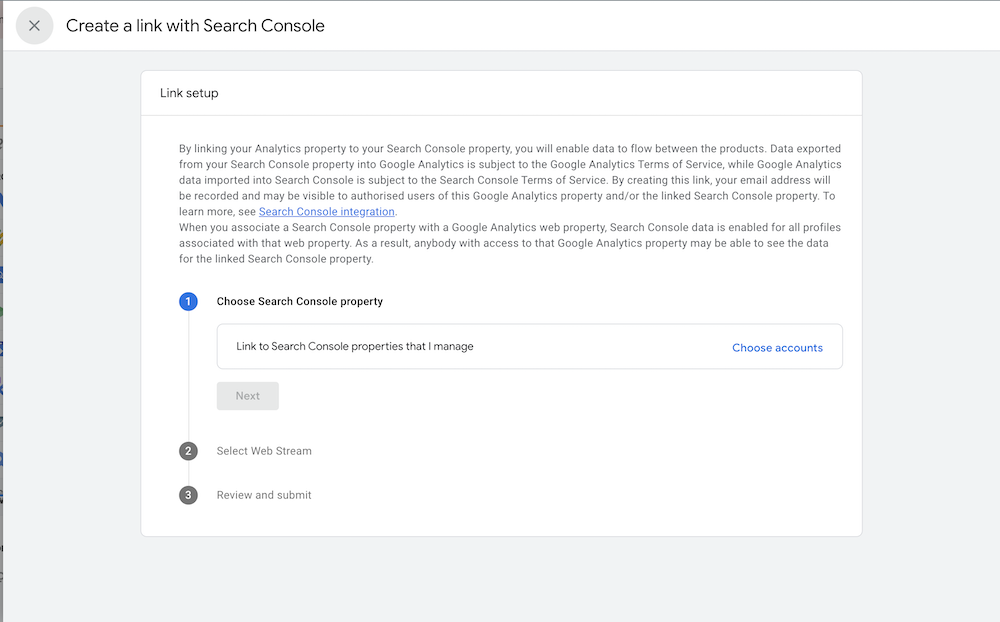
Task: Click the X icon's circular button
Action: [34, 25]
